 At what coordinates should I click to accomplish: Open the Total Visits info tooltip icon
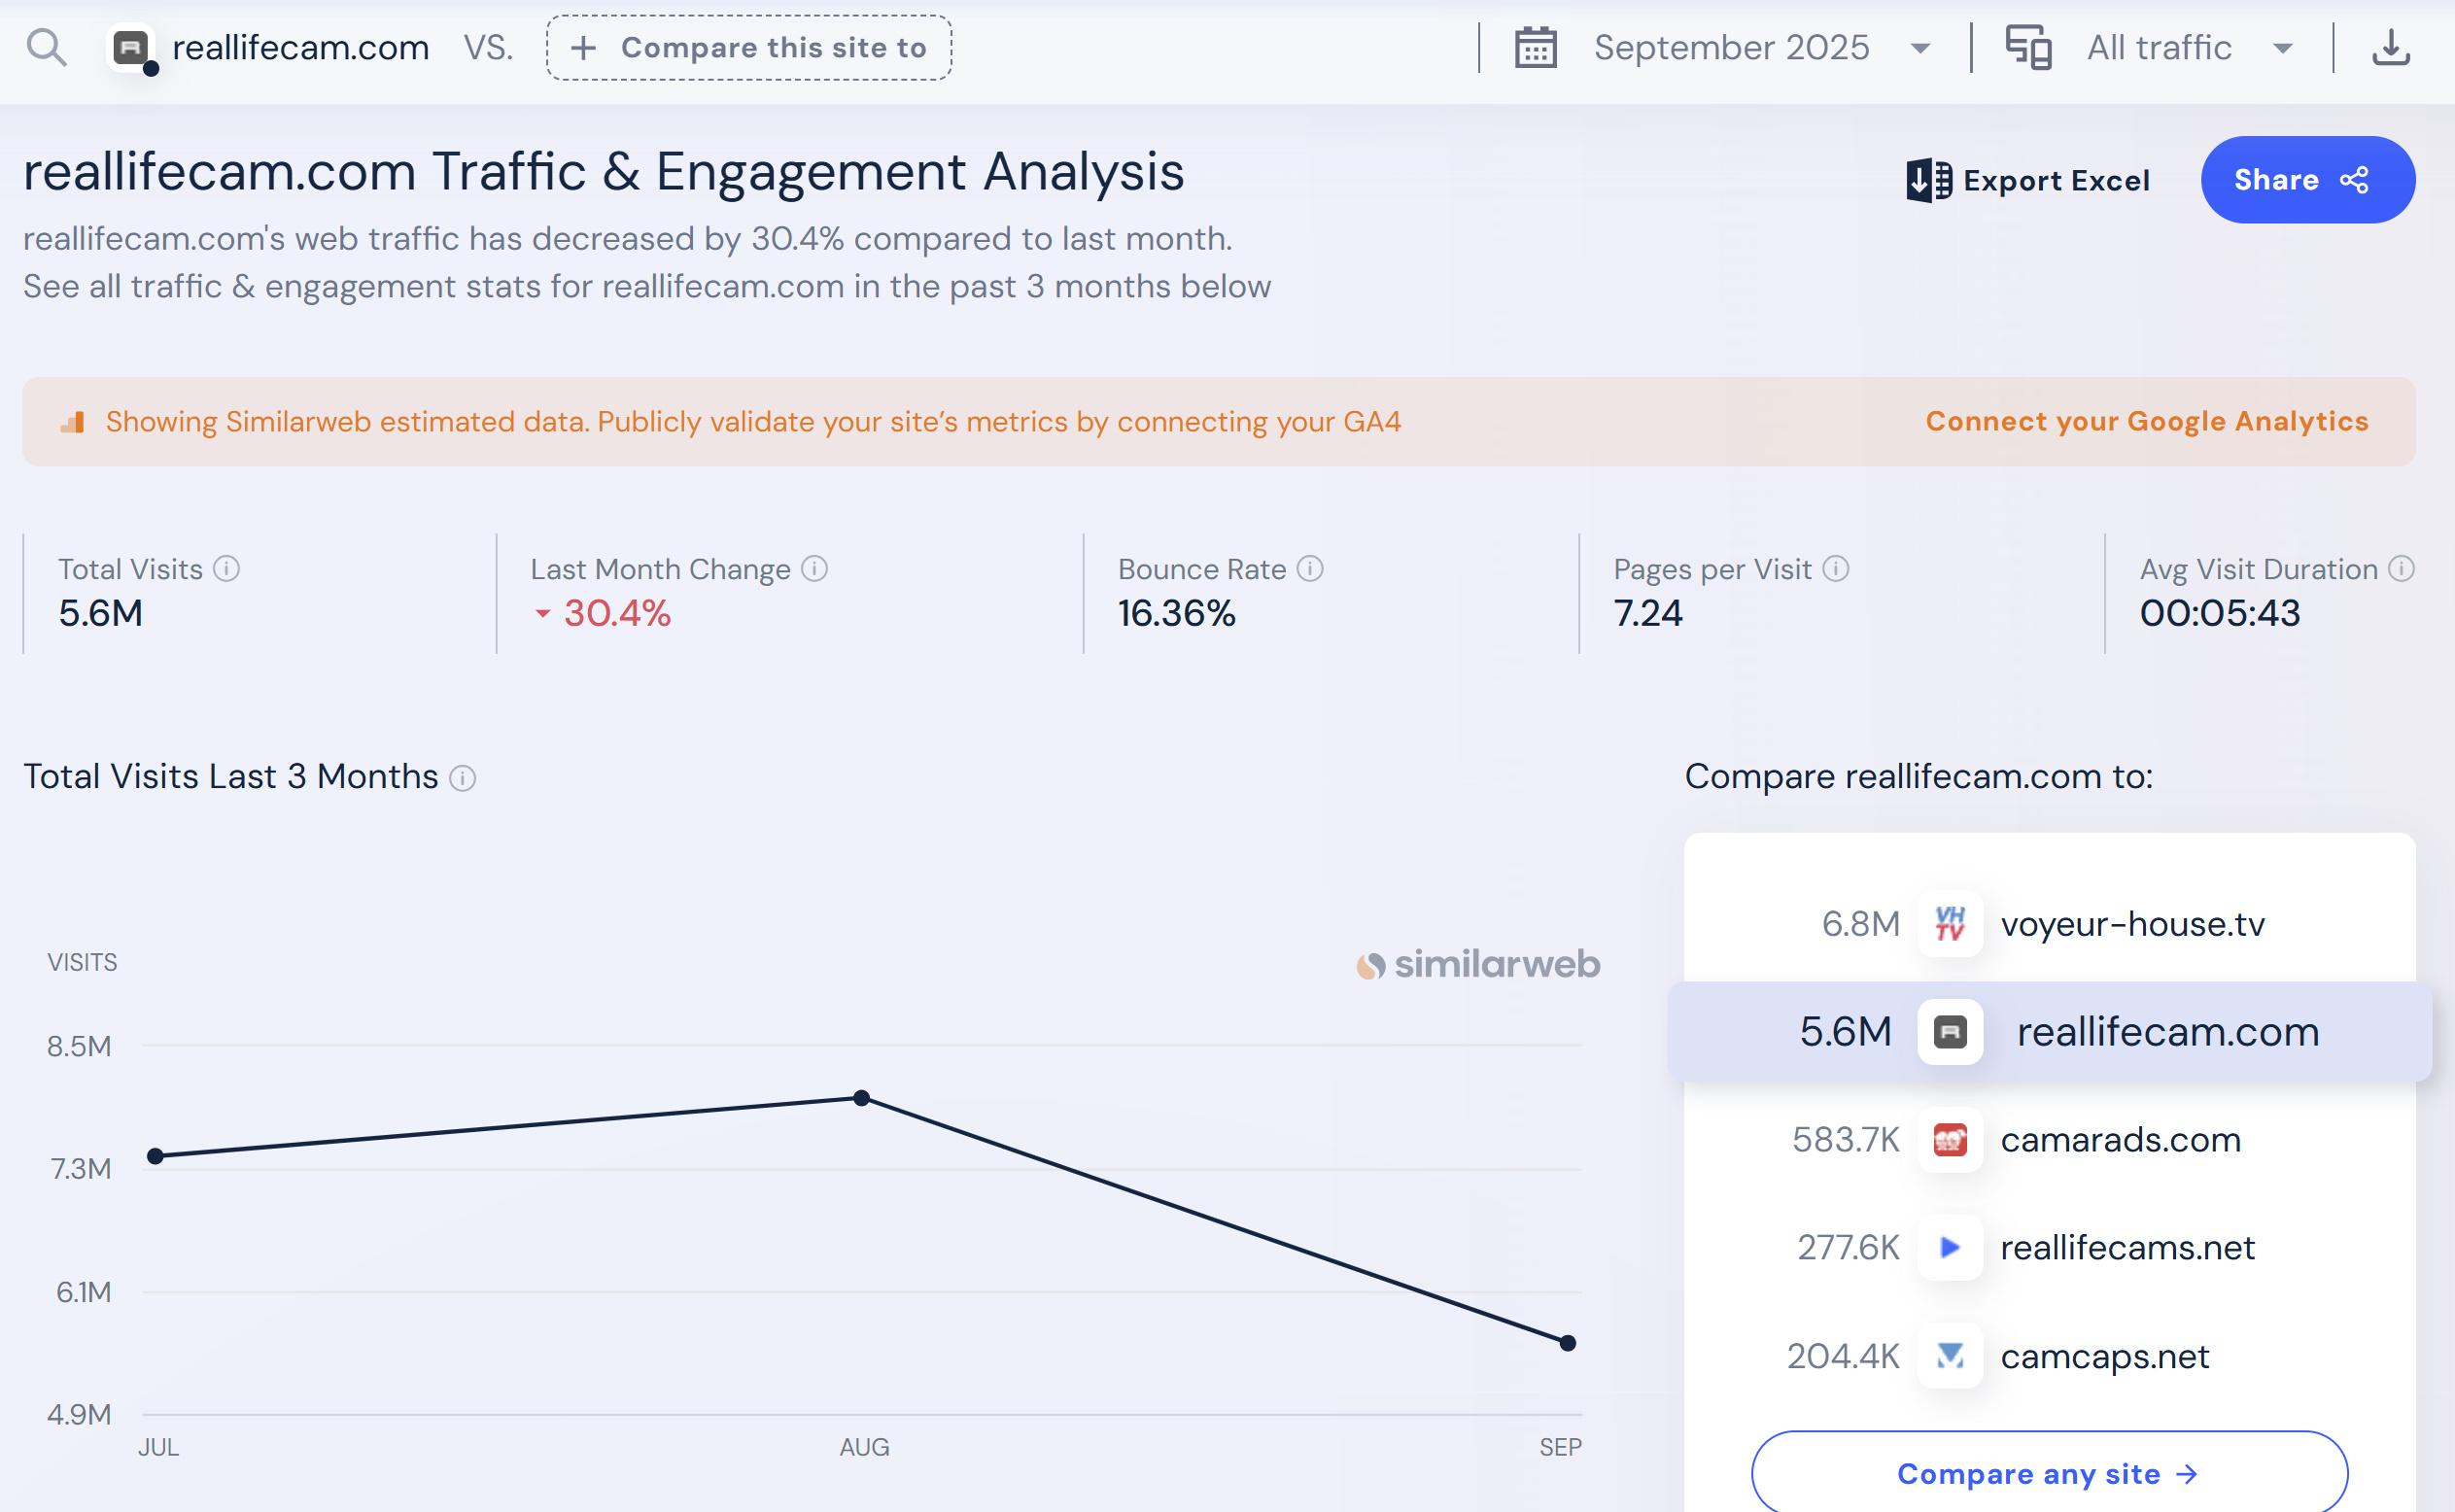(x=227, y=569)
